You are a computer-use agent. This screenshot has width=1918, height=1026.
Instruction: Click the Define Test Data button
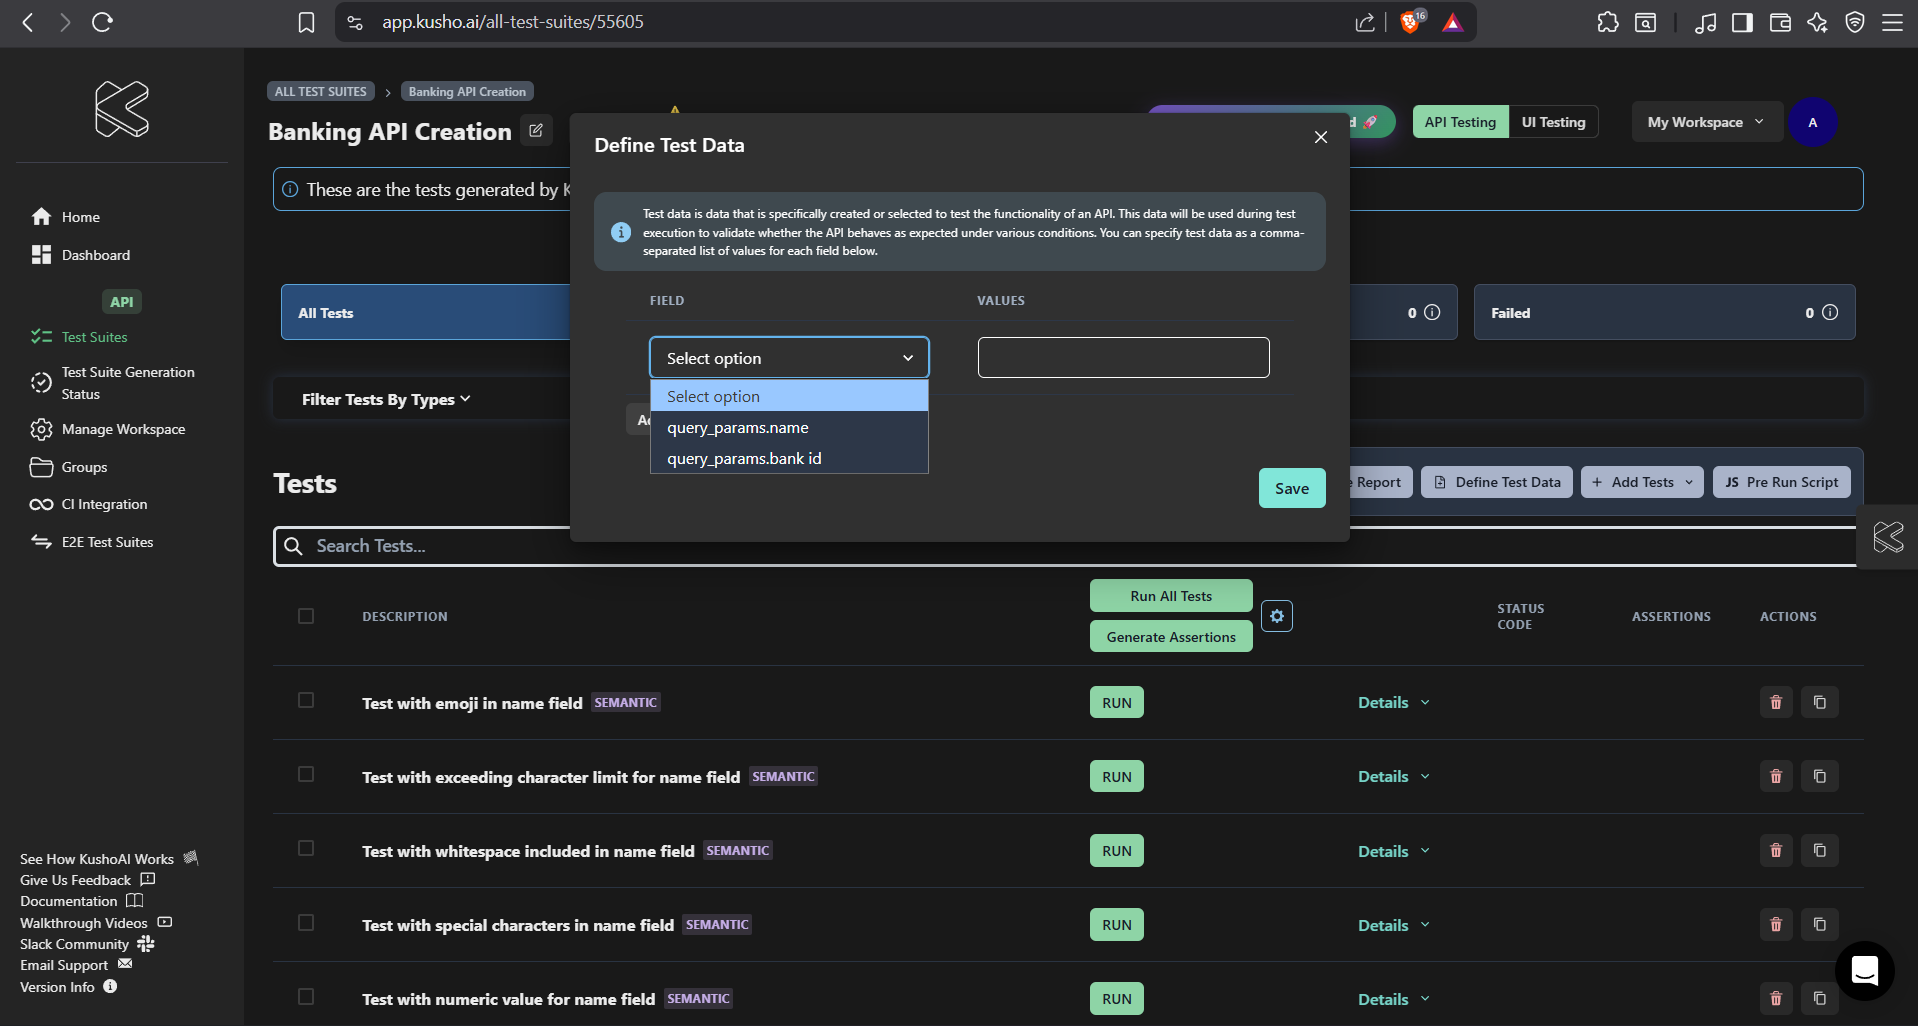1497,482
